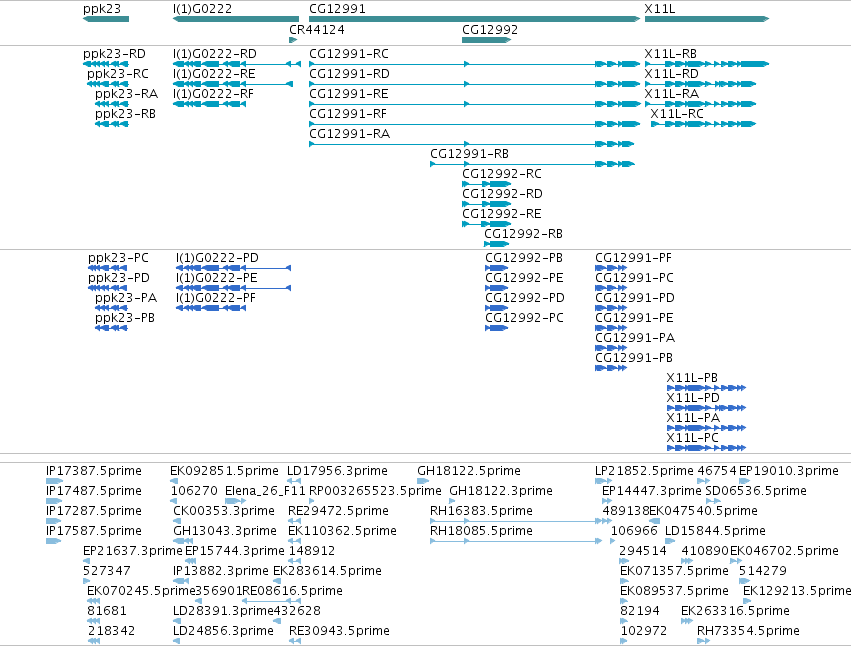The height and width of the screenshot is (646, 851).
Task: Choose transcript CG12991-RB
Action: 532,164
